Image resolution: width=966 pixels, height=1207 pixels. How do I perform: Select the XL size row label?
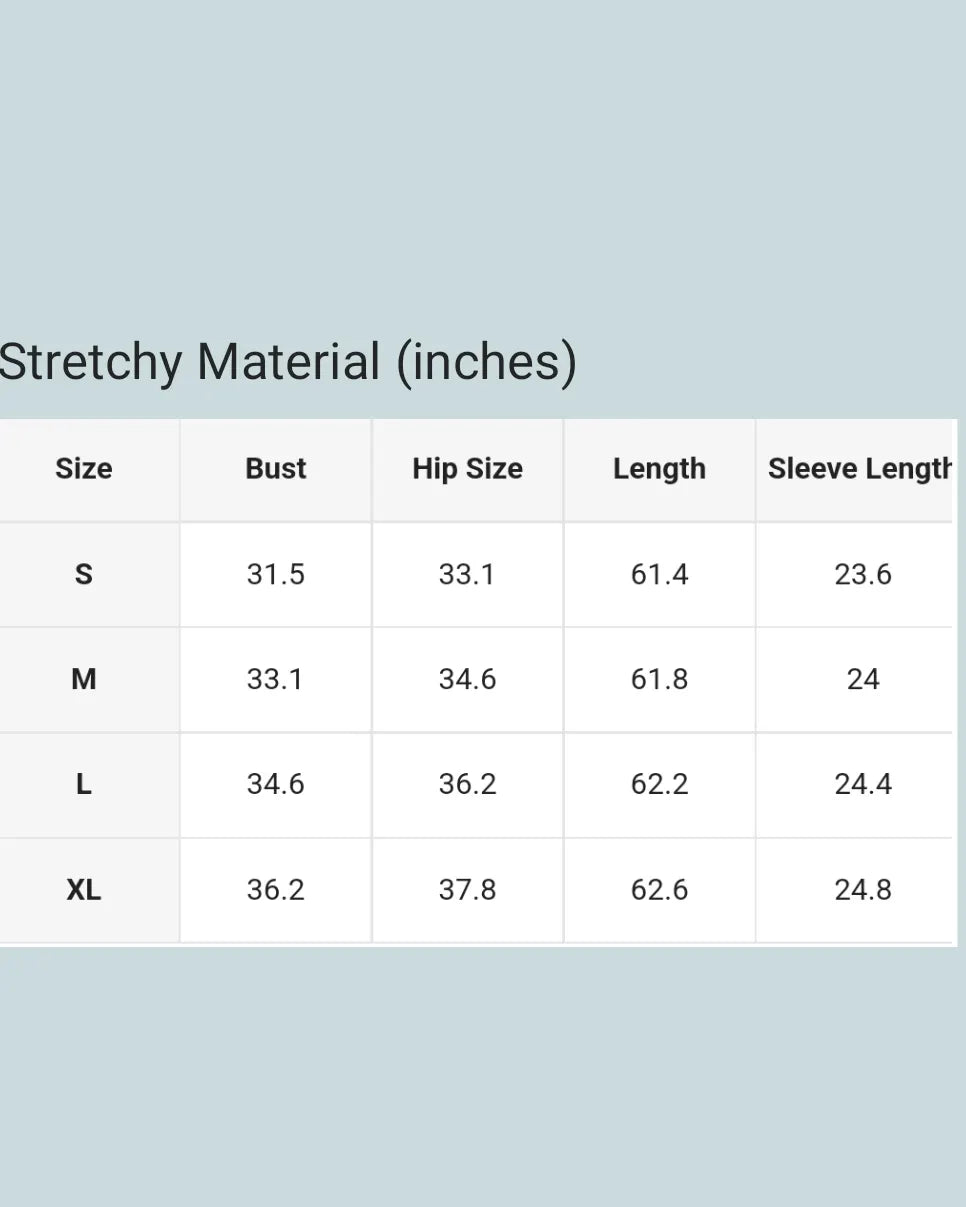pos(84,890)
